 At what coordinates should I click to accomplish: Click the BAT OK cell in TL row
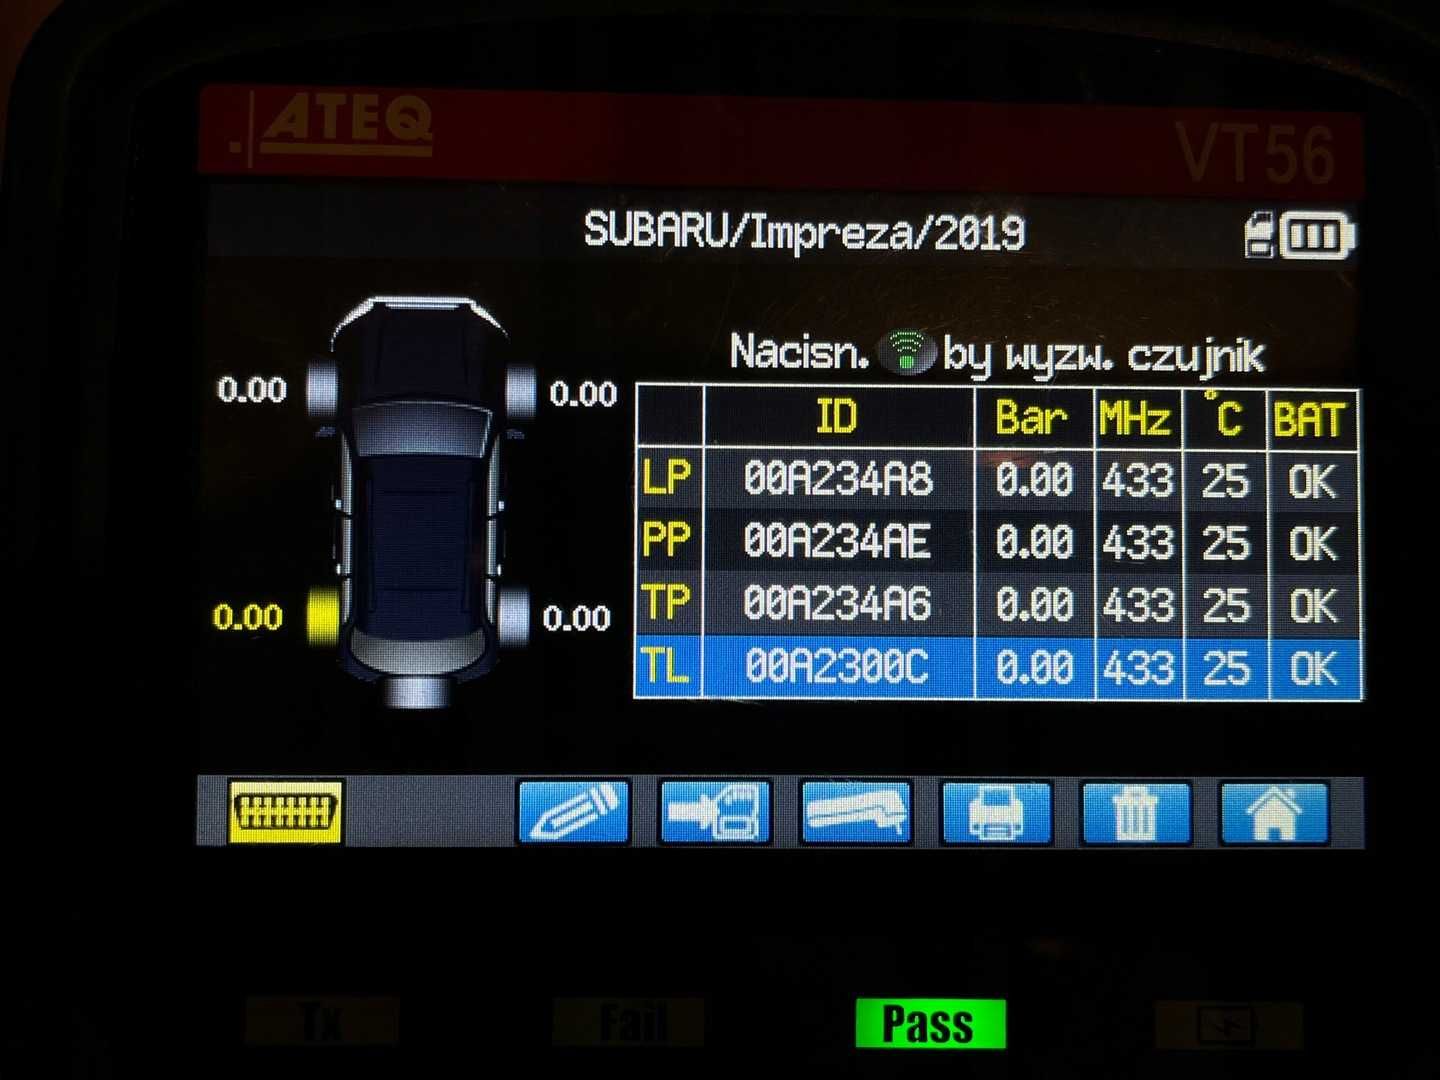pos(1313,668)
